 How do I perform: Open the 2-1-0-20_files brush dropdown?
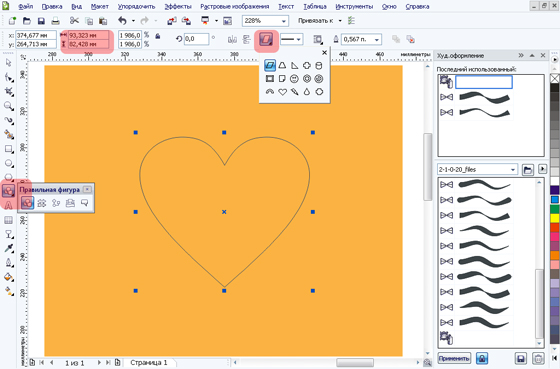[x=513, y=170]
